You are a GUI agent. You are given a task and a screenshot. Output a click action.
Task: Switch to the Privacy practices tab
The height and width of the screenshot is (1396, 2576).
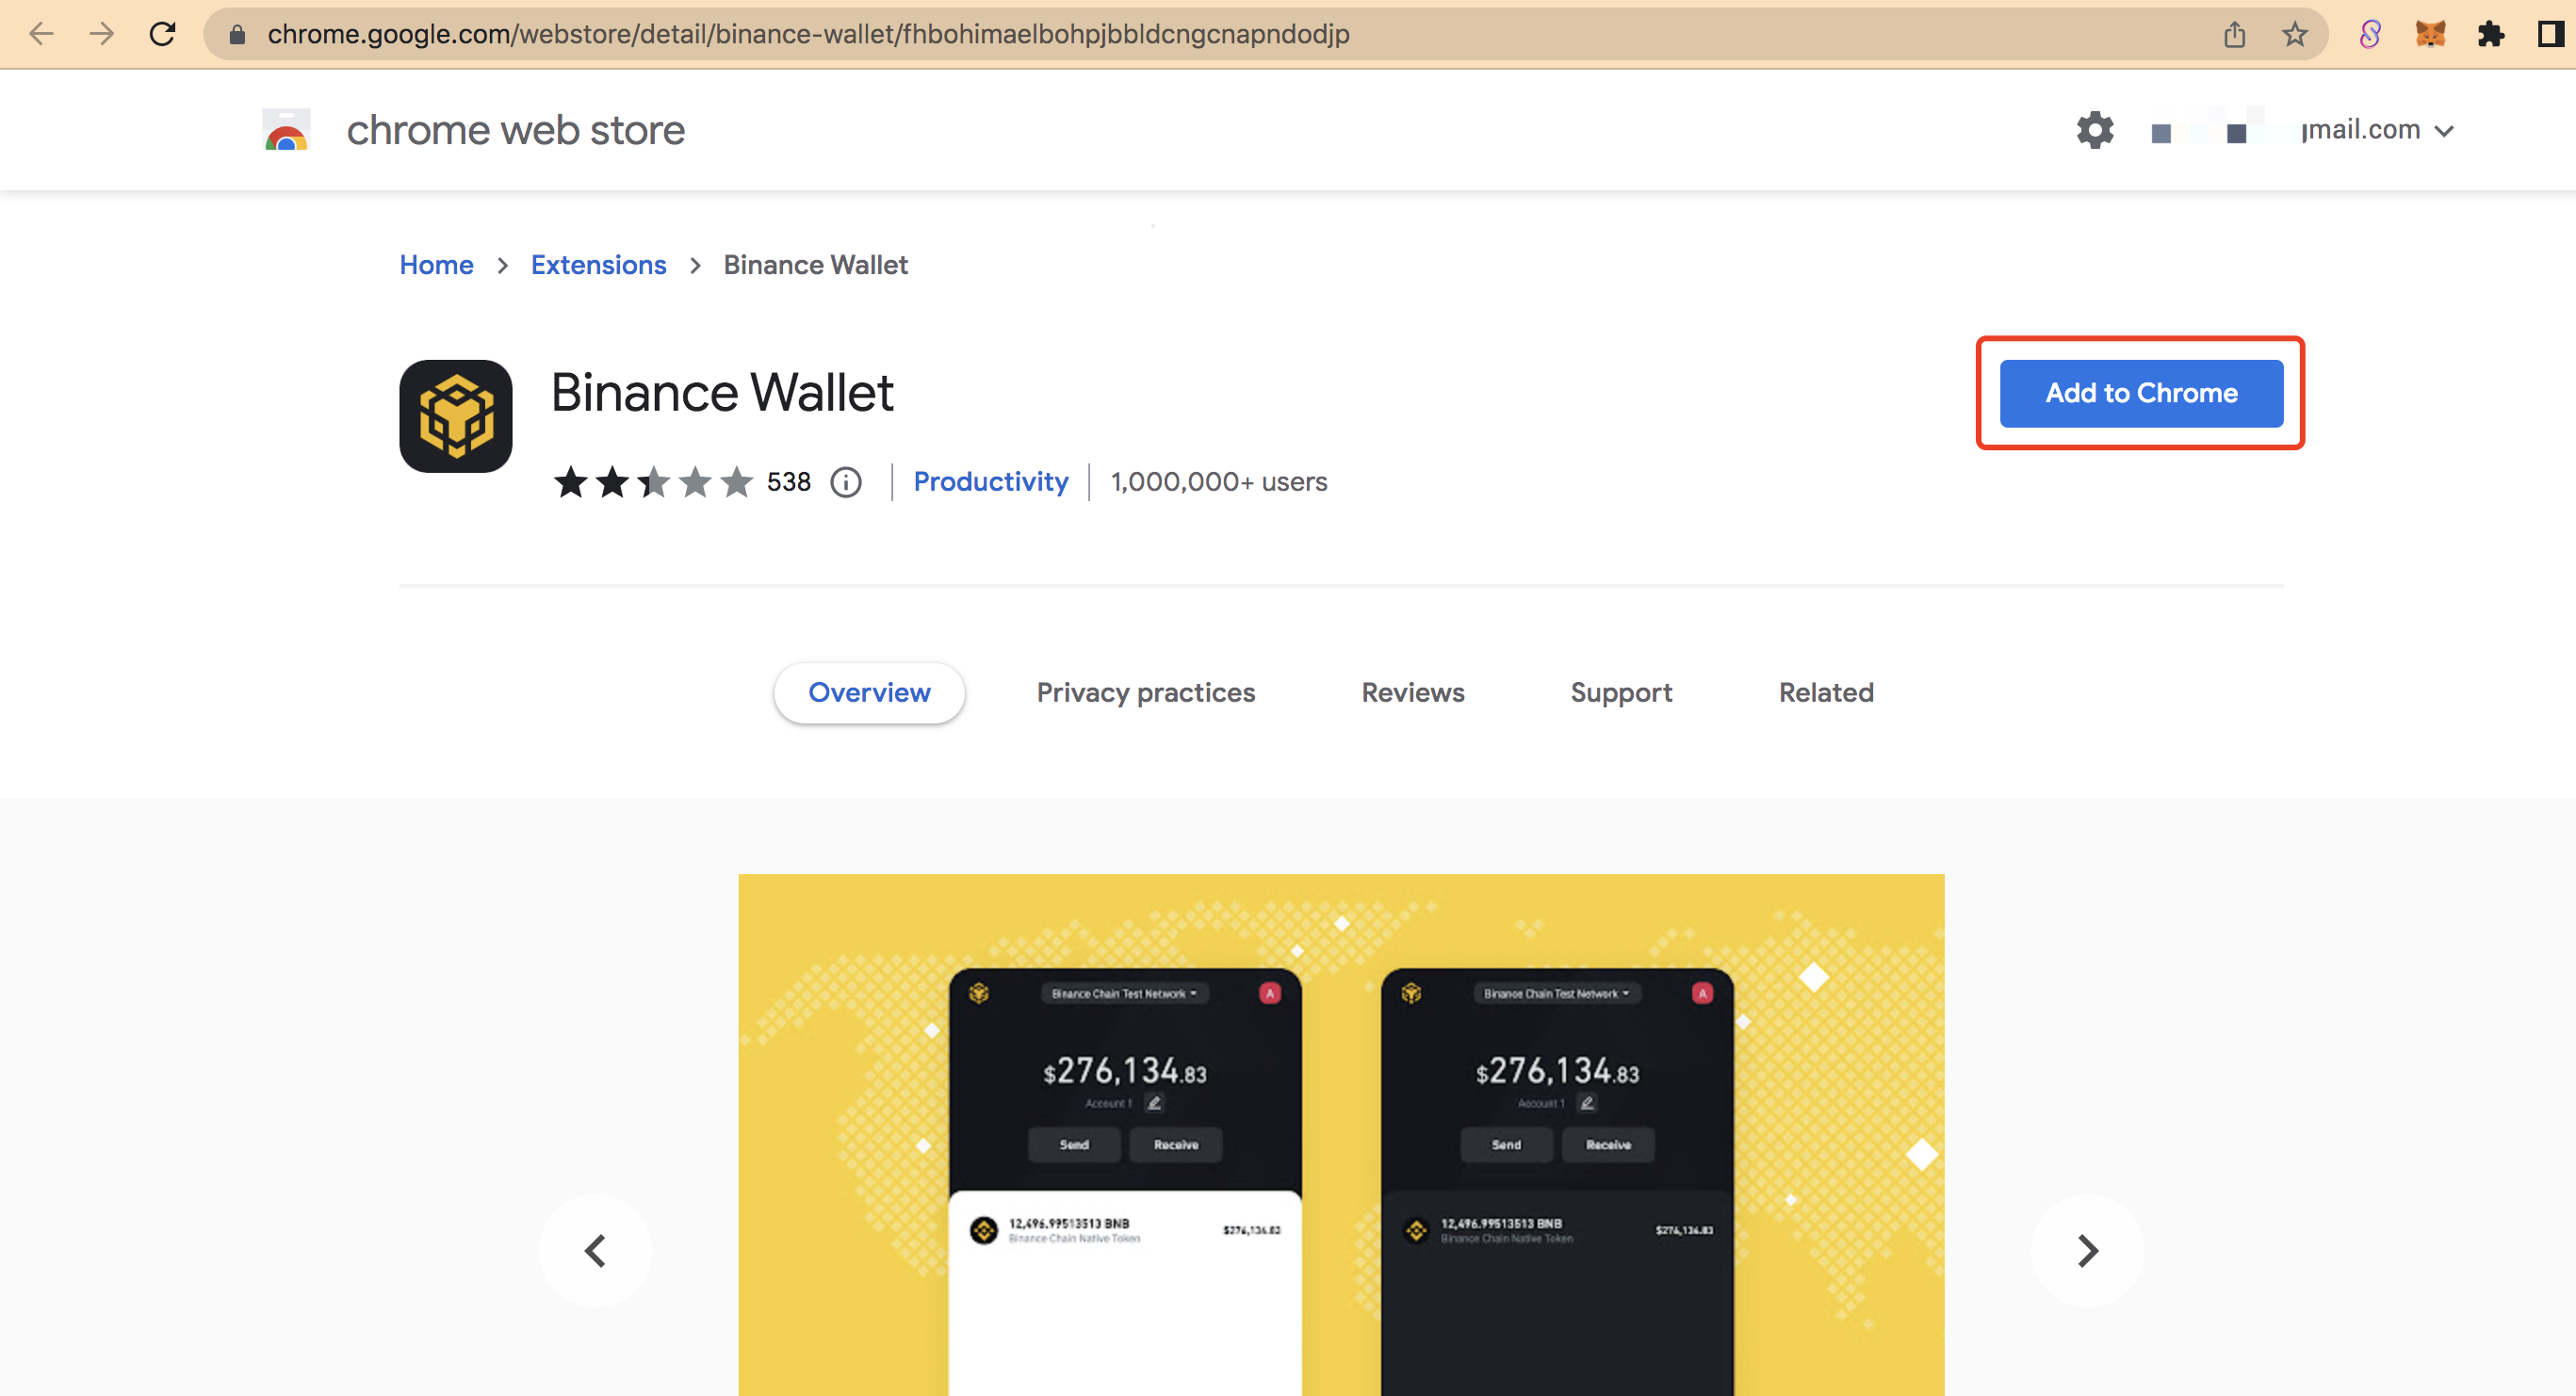click(x=1146, y=692)
